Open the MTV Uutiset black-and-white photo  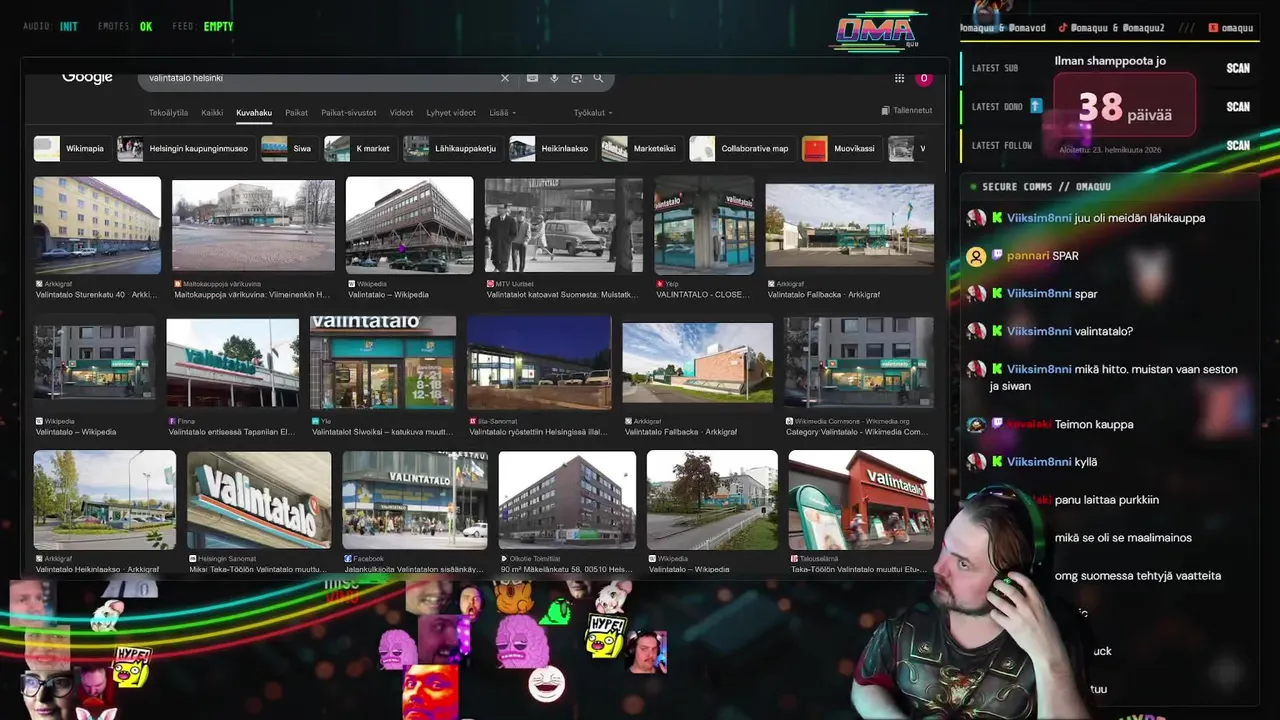click(563, 225)
